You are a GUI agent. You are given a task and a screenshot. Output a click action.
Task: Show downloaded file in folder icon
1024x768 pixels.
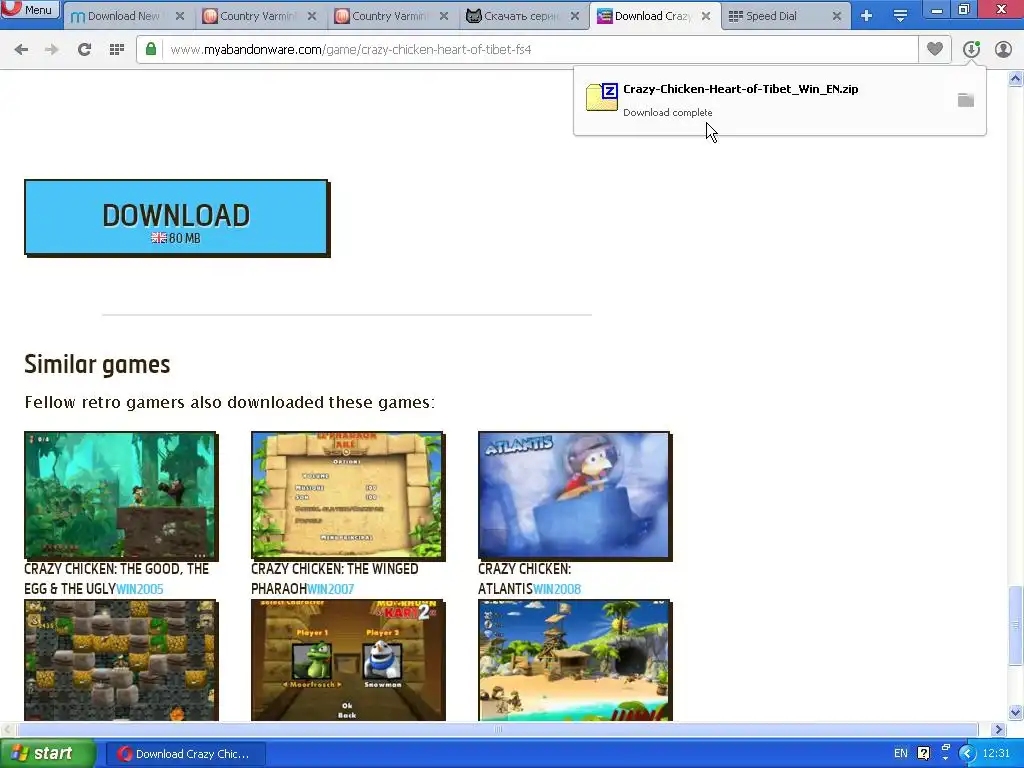966,99
